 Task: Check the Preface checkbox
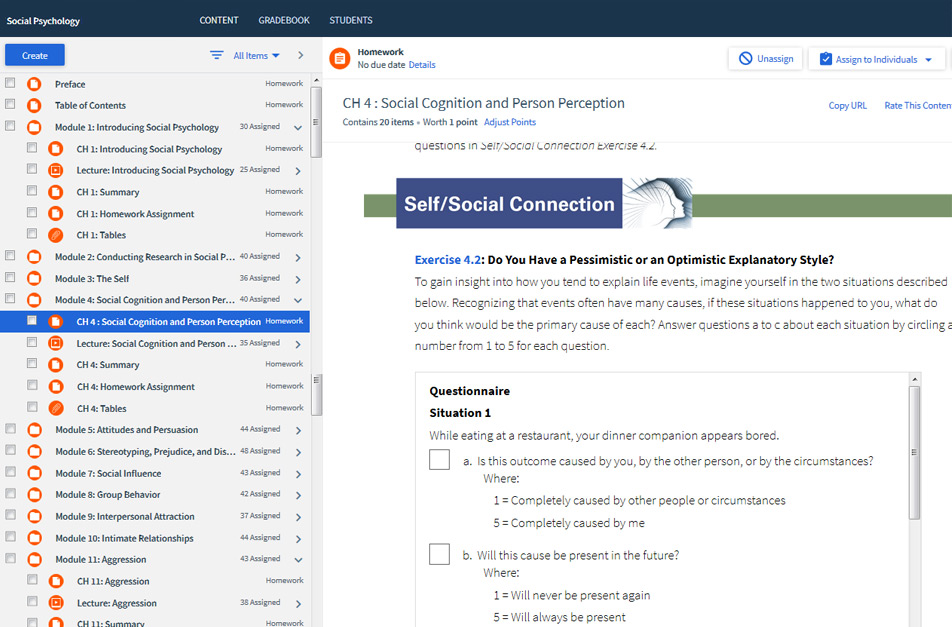pyautogui.click(x=10, y=83)
